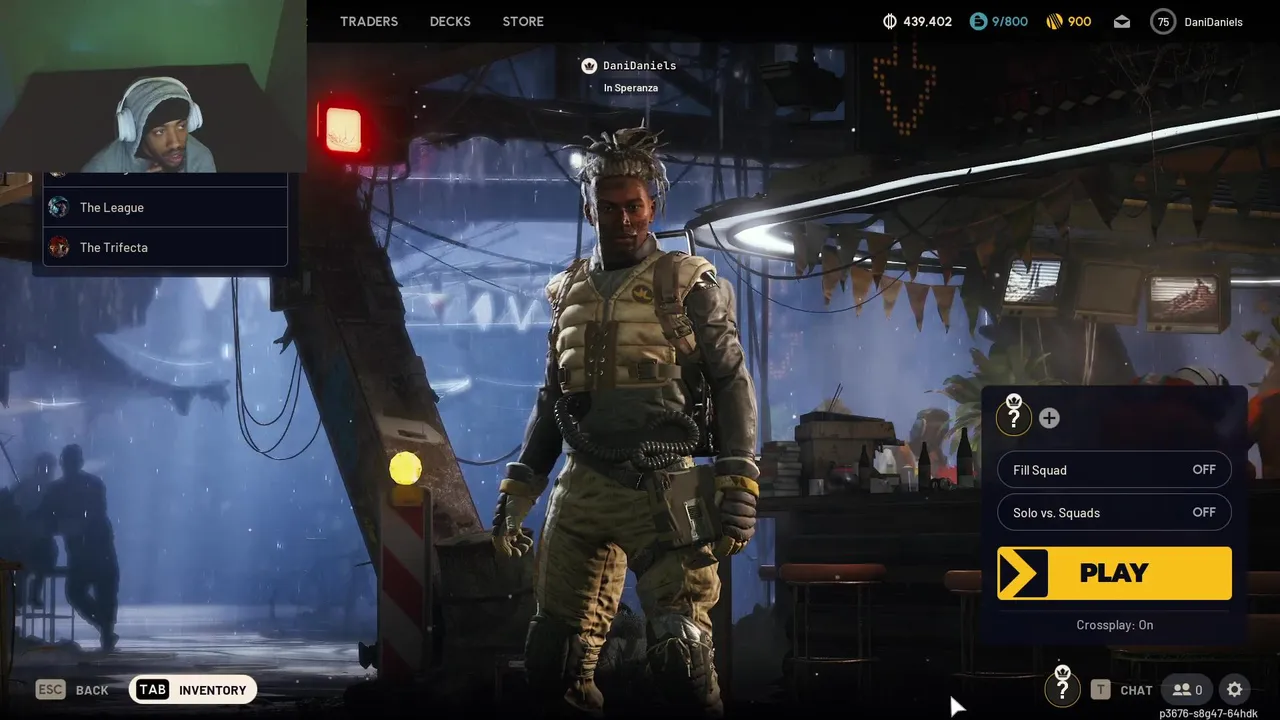This screenshot has height=720, width=1280.
Task: Click the gold 900 tokens icon
Action: point(1054,21)
